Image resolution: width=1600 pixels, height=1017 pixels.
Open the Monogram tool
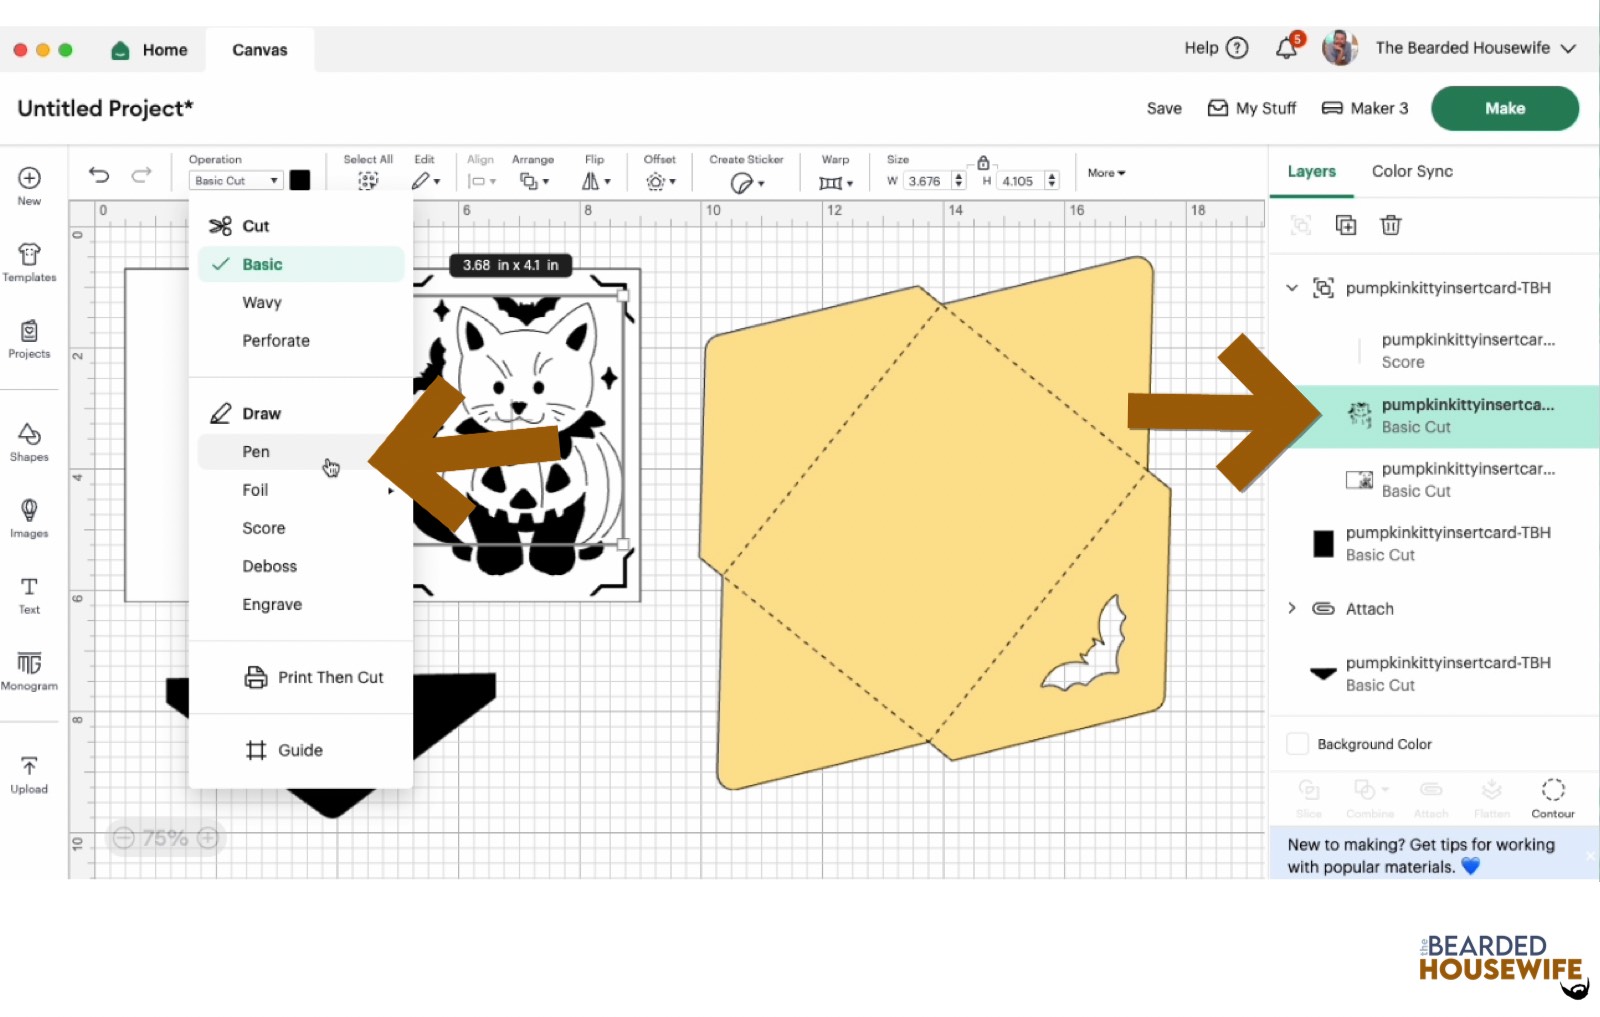click(29, 670)
